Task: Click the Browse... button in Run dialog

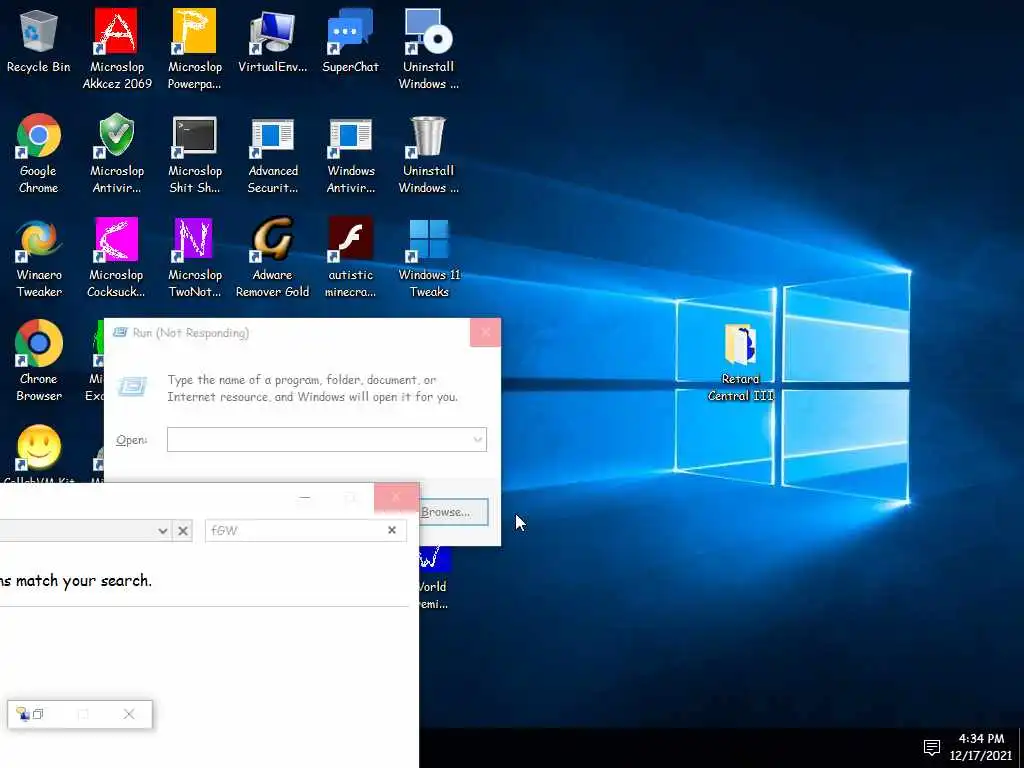Action: pos(453,511)
